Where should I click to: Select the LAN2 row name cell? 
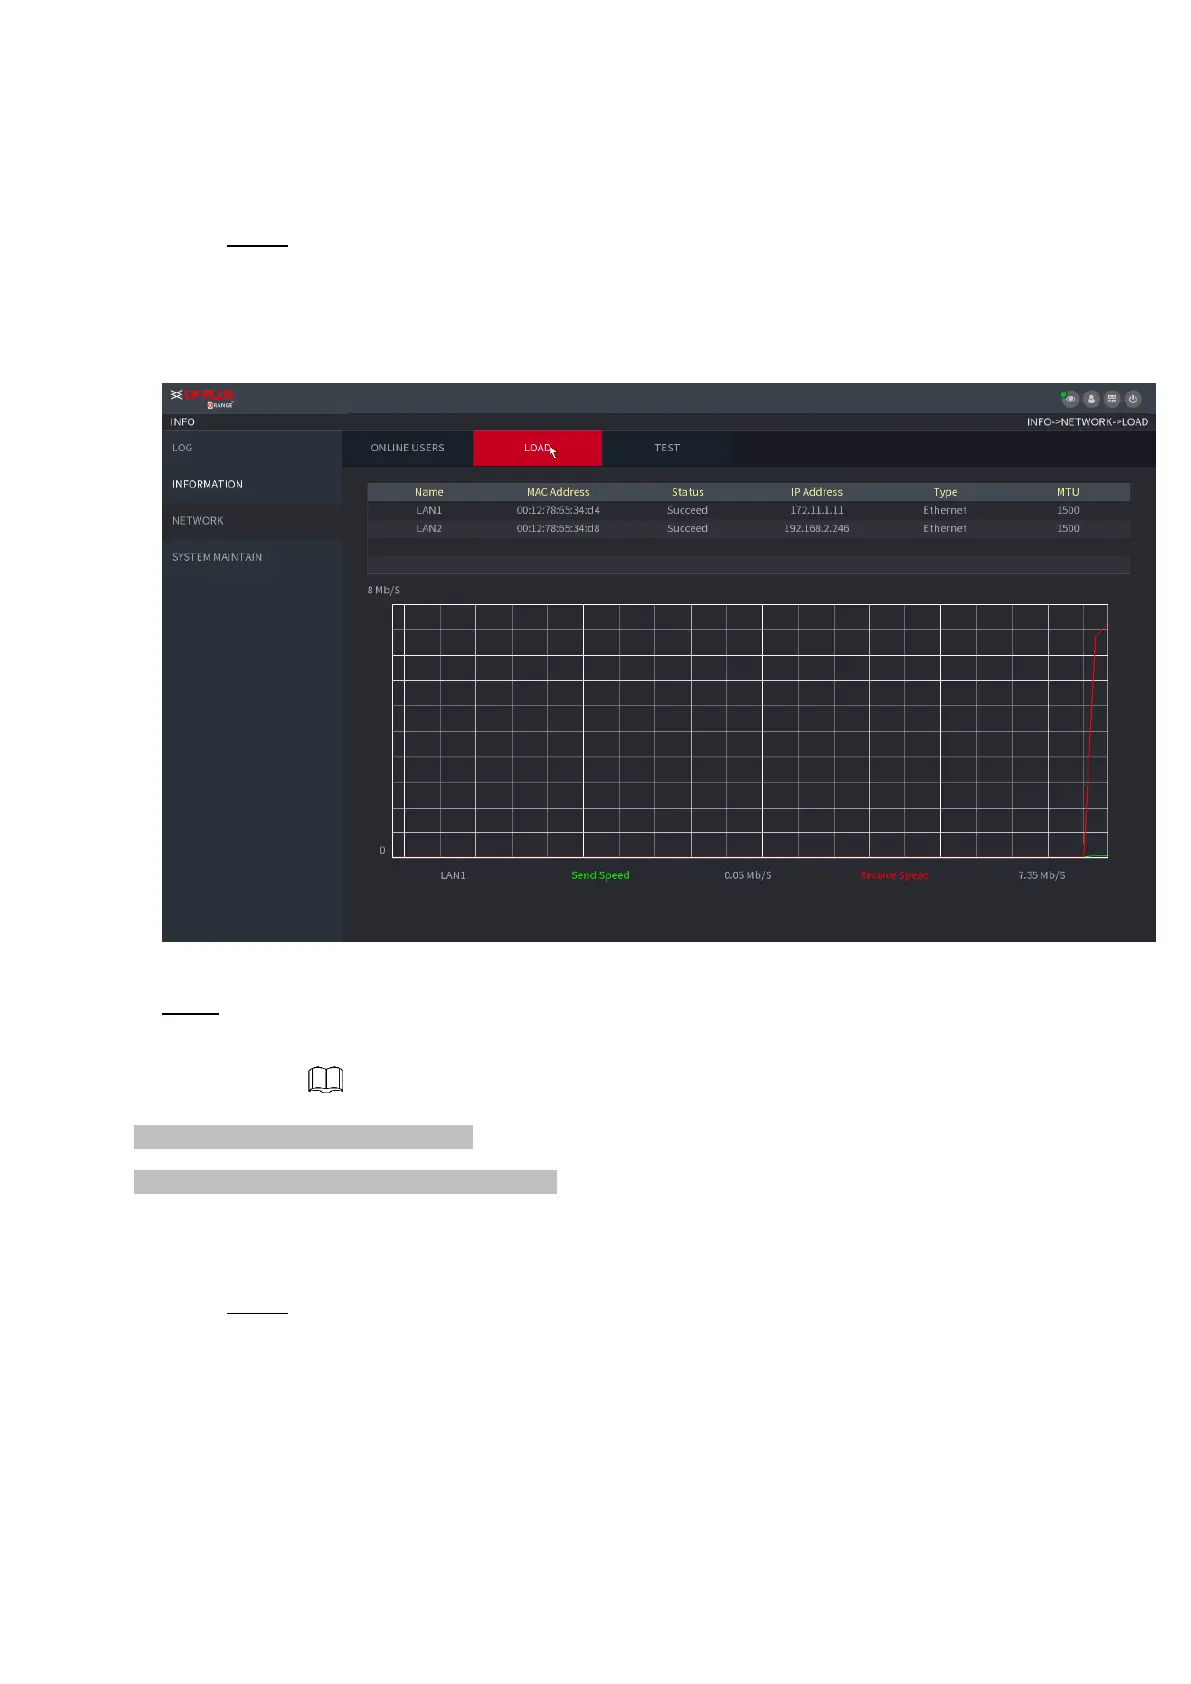(429, 528)
